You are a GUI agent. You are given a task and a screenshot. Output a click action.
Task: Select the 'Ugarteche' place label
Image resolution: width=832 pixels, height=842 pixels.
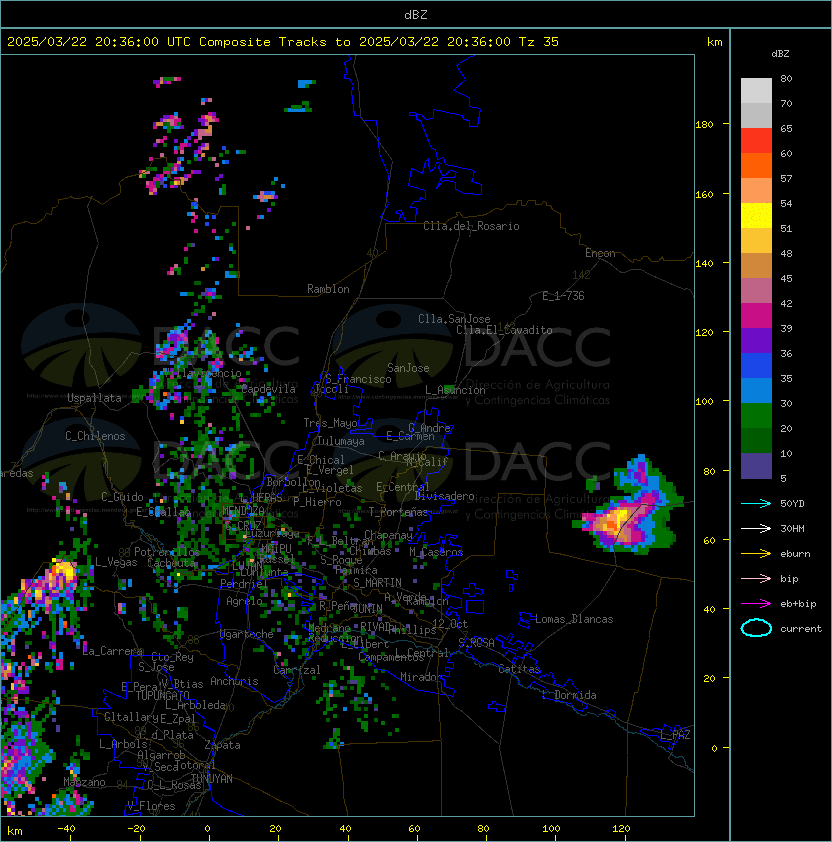coord(246,634)
